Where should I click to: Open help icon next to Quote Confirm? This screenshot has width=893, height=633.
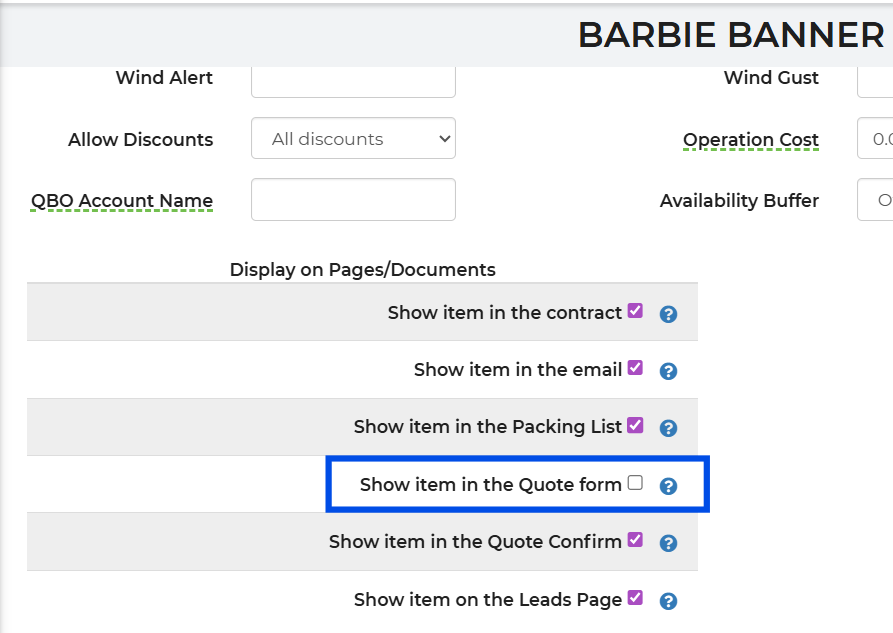click(x=669, y=543)
